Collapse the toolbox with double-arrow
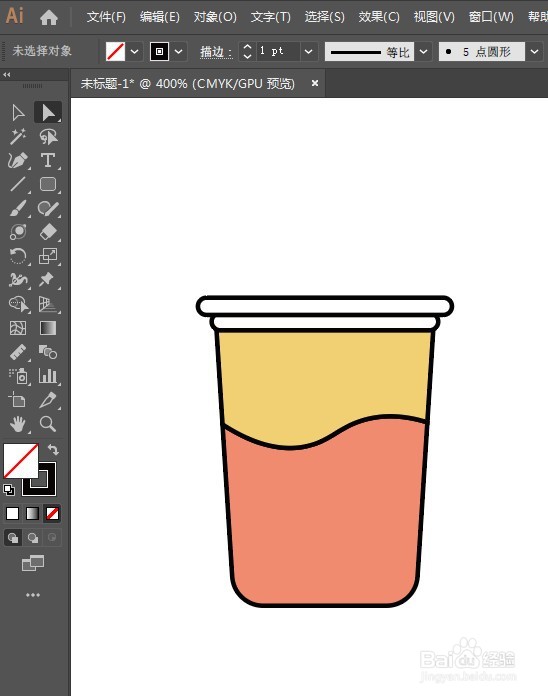 [x=7, y=75]
